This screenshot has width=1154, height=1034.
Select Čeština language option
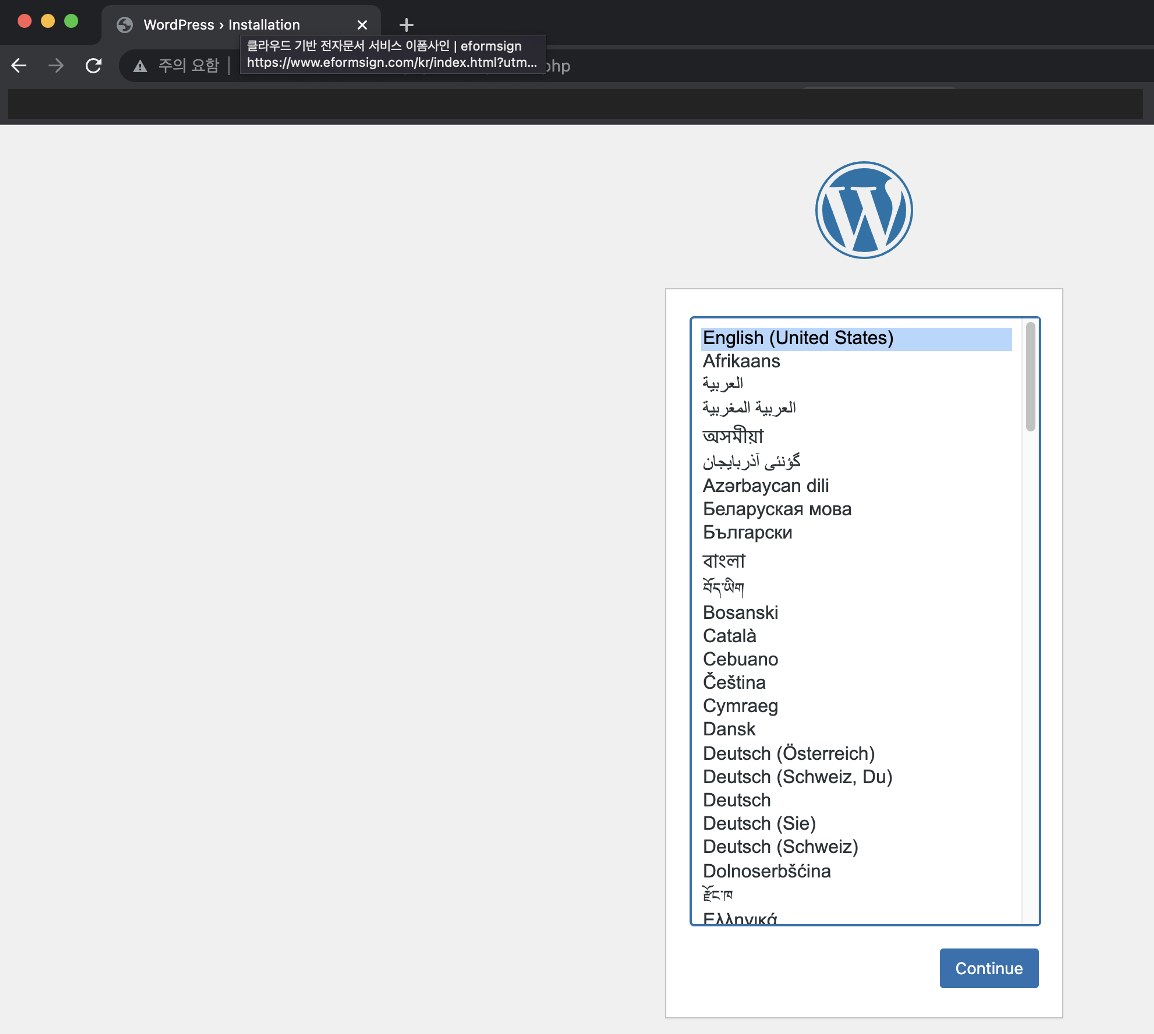857,682
